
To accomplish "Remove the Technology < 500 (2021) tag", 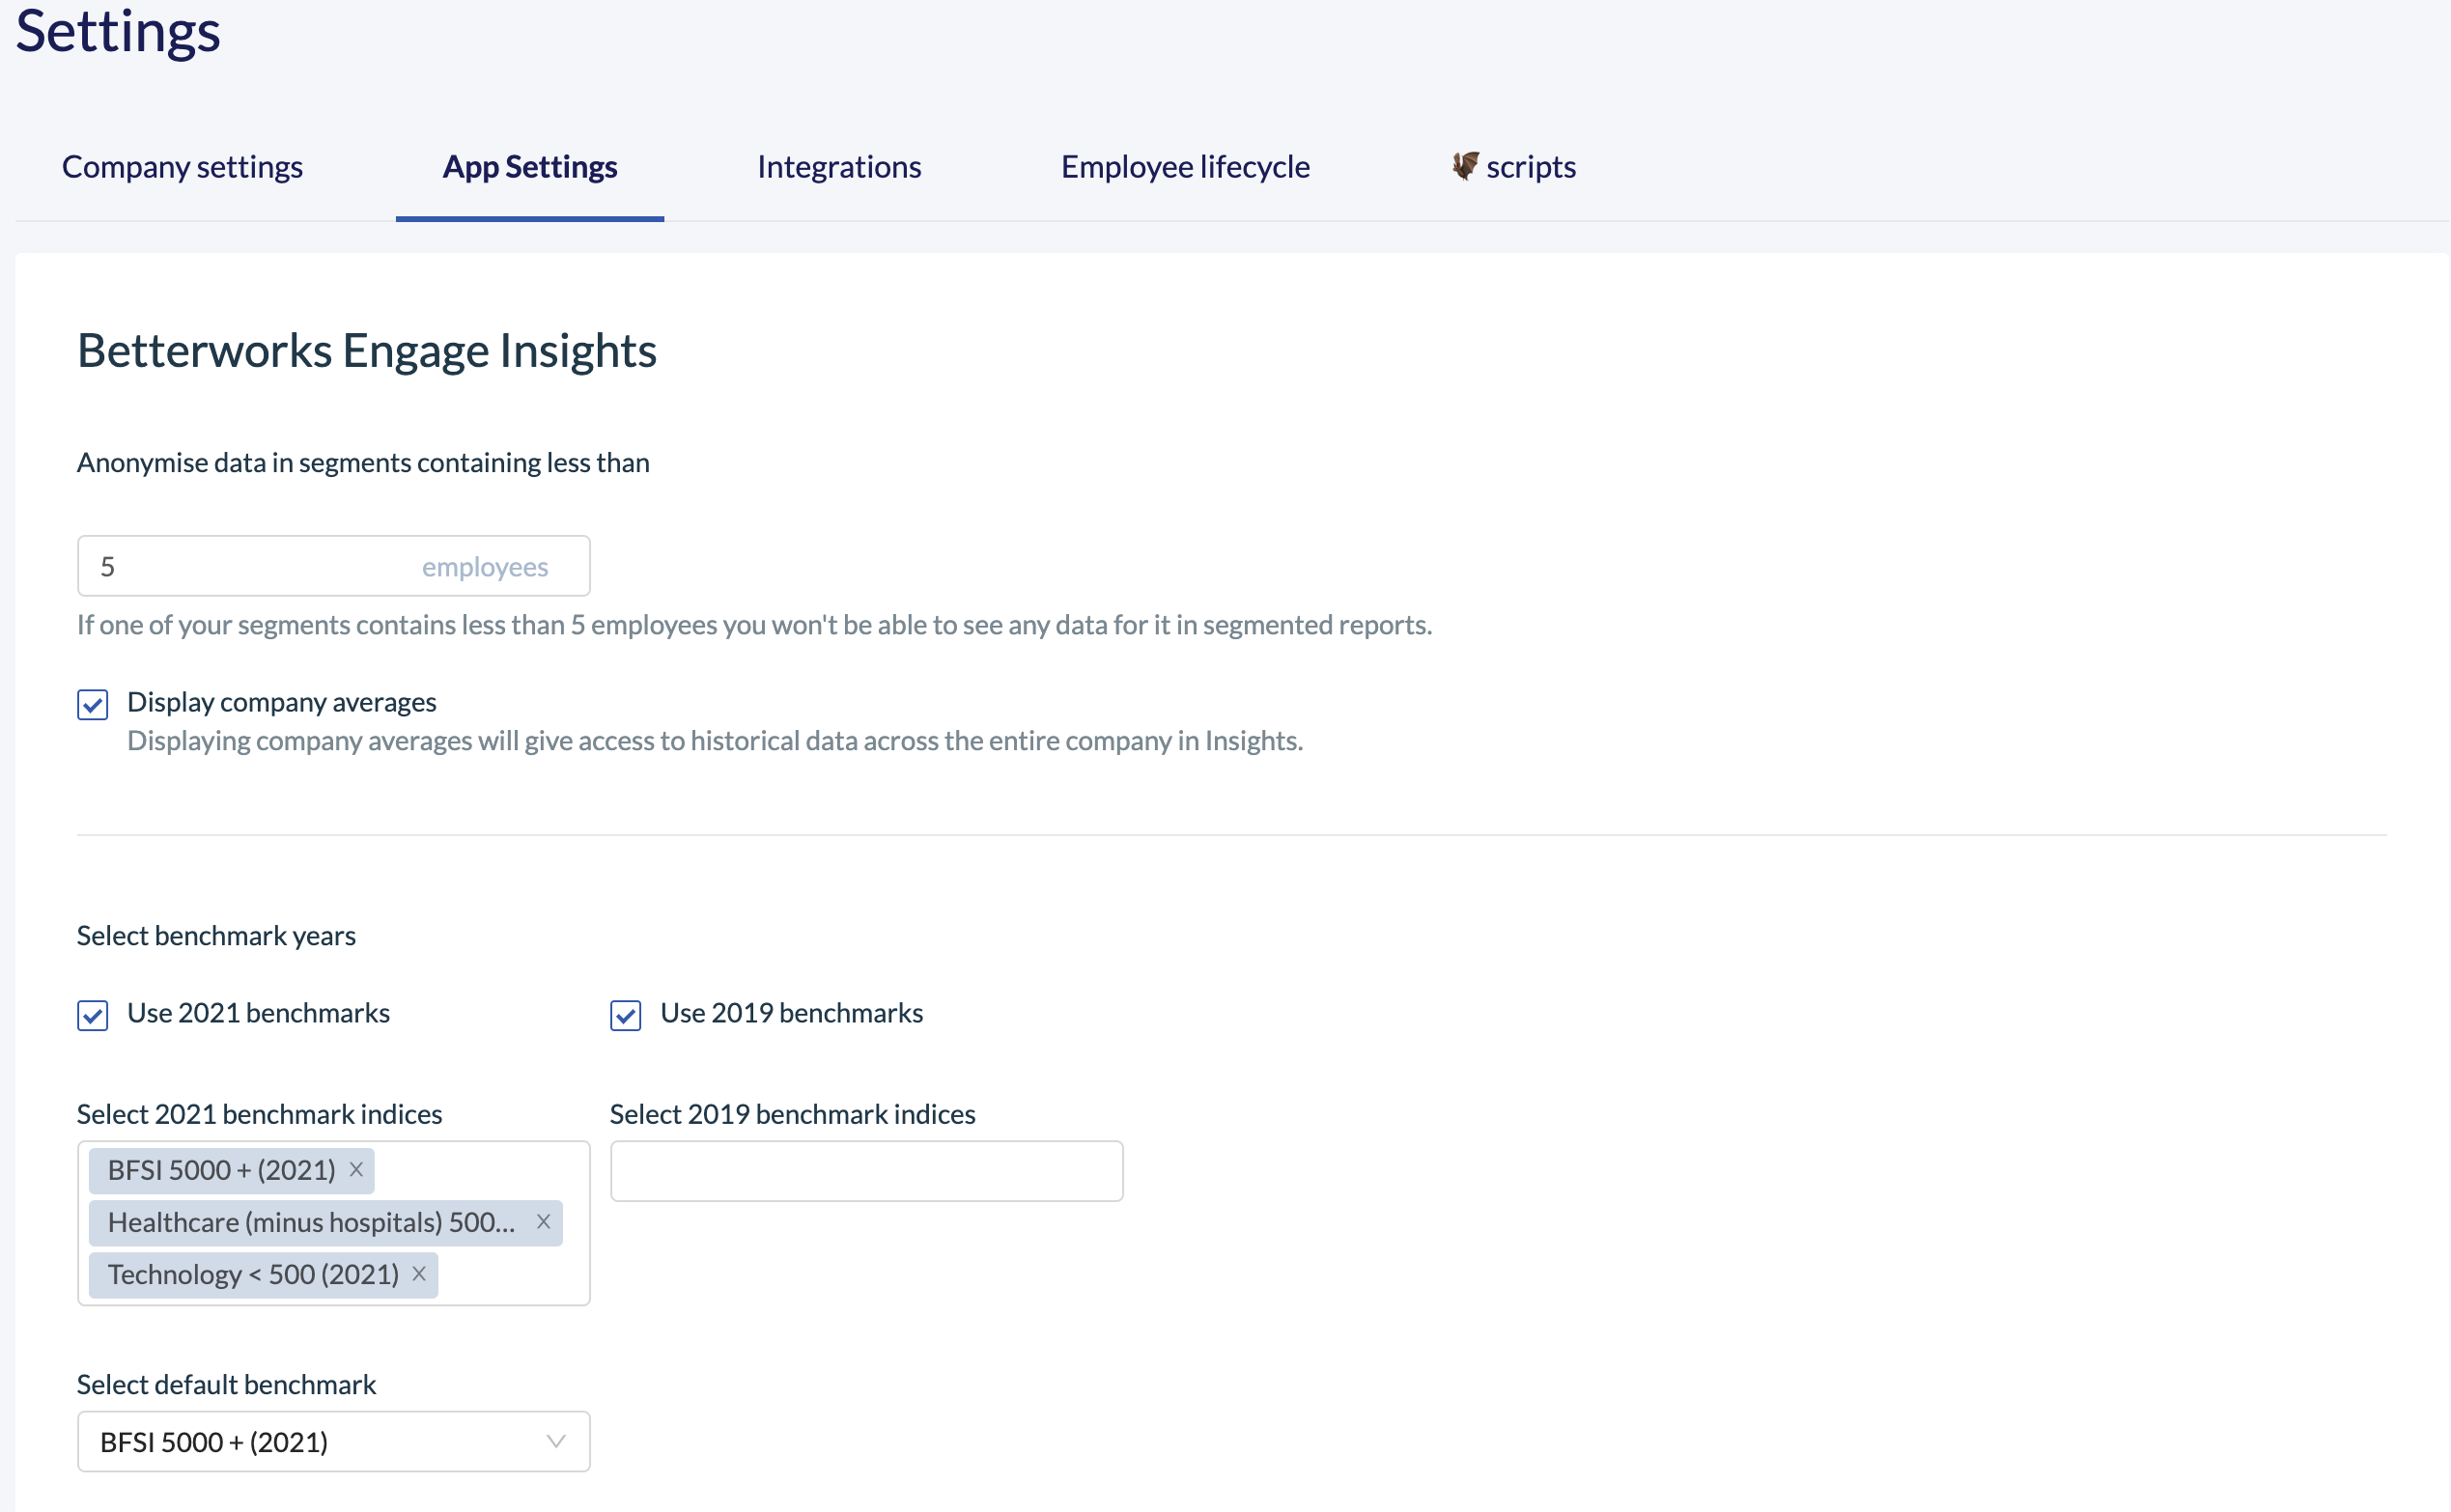I will click(419, 1274).
